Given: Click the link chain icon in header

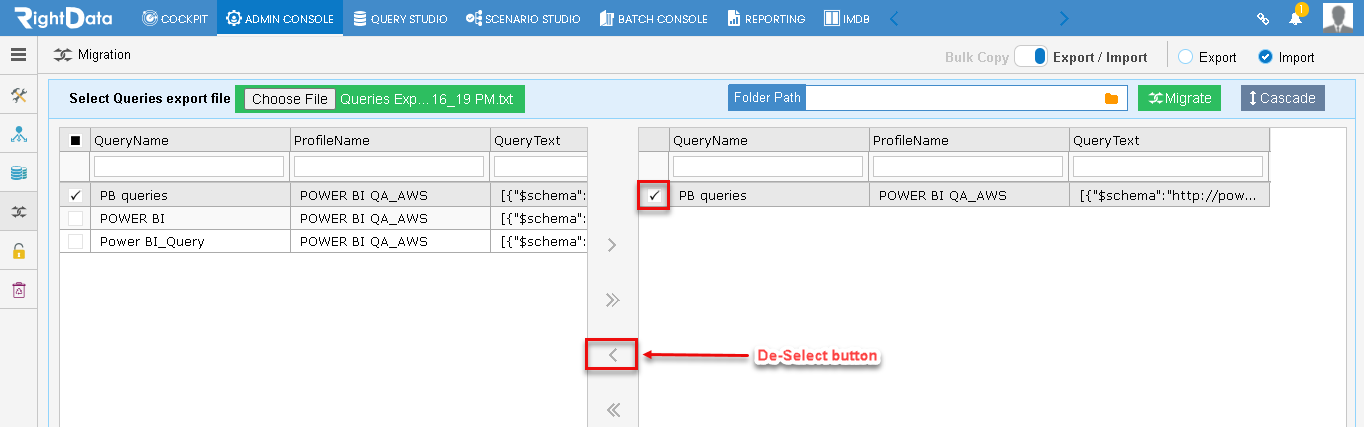Looking at the screenshot, I should click(1263, 18).
